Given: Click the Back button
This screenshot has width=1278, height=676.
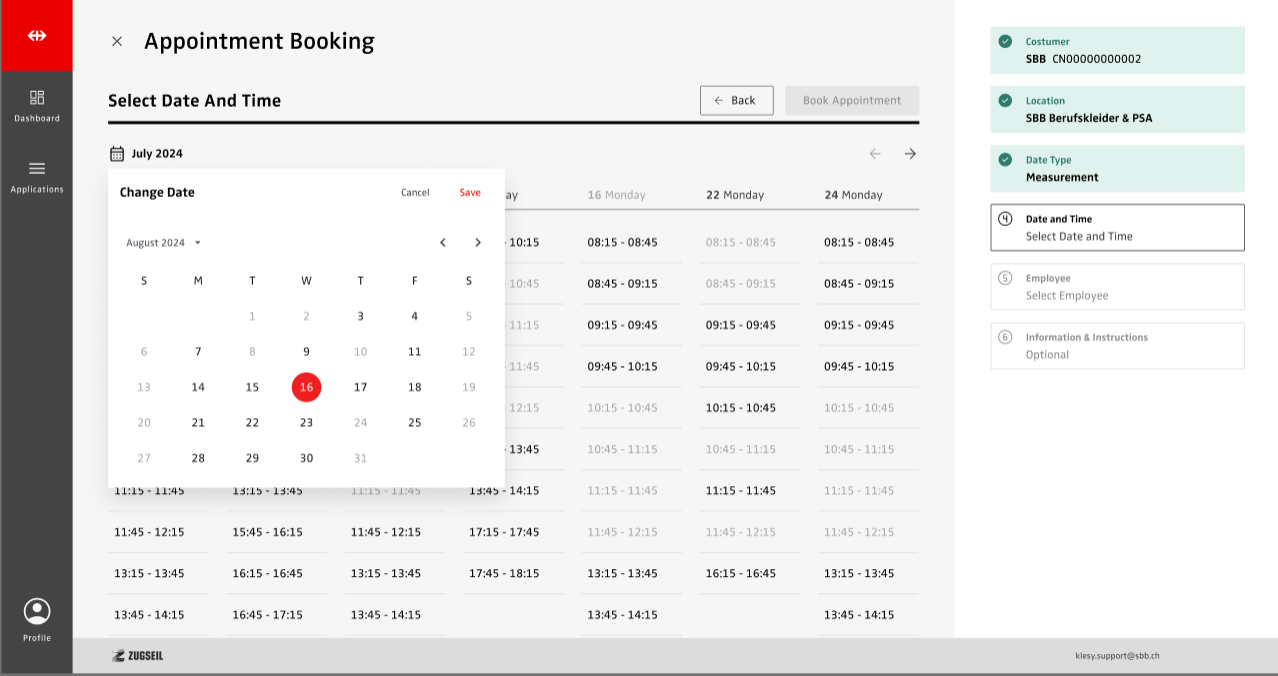Looking at the screenshot, I should coord(736,101).
